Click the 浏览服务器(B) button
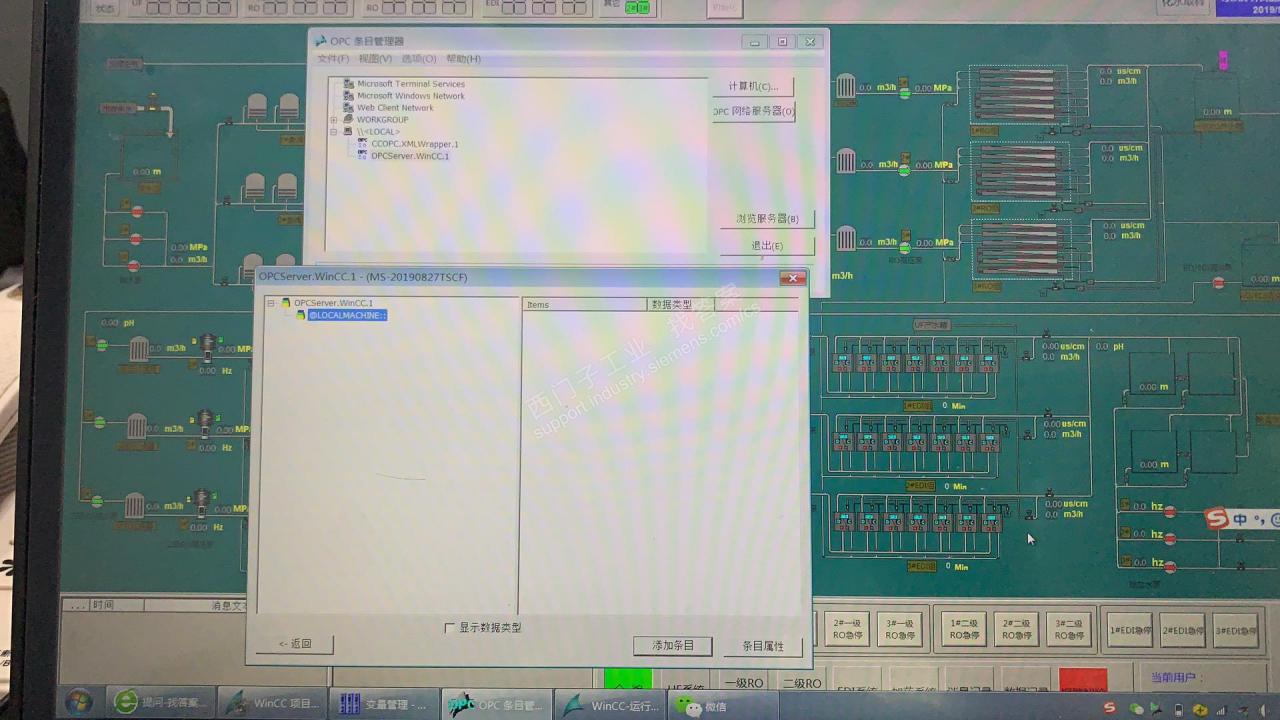Image resolution: width=1280 pixels, height=720 pixels. (767, 219)
